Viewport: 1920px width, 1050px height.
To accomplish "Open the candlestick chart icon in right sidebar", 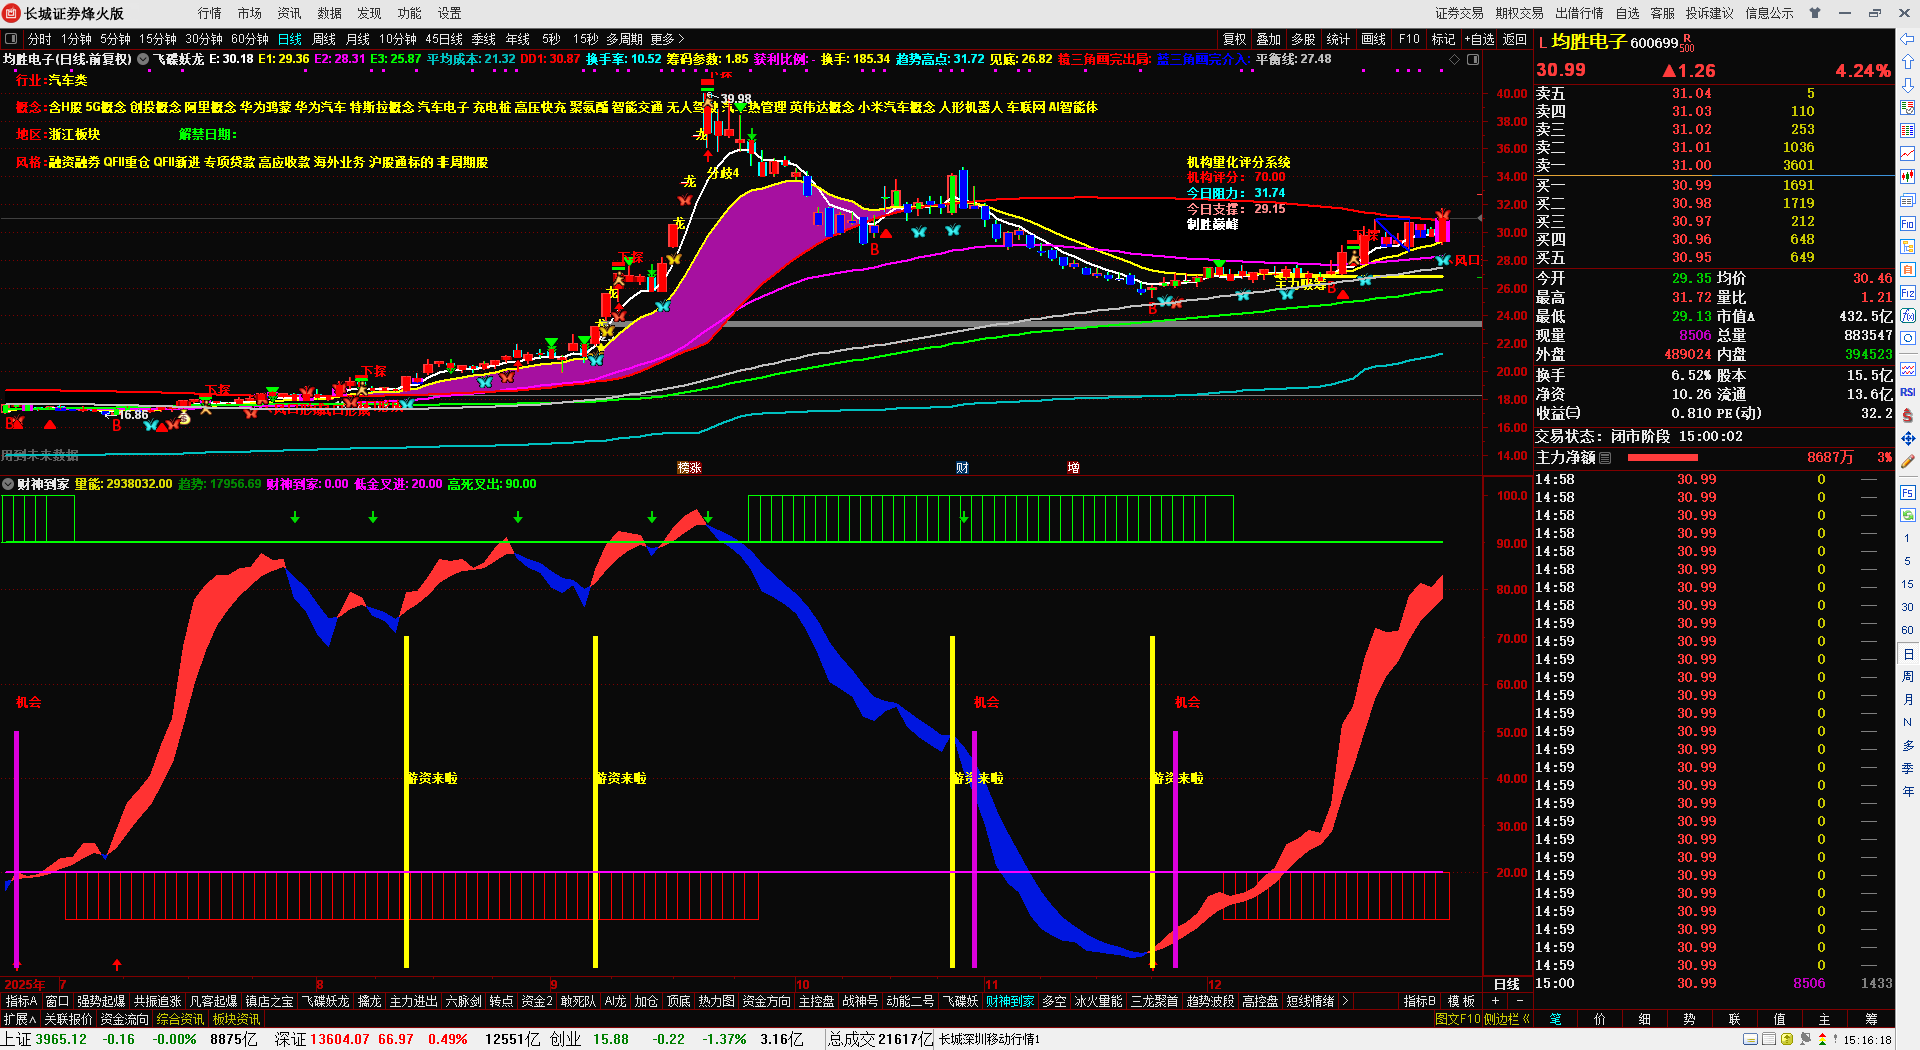I will tap(1908, 176).
